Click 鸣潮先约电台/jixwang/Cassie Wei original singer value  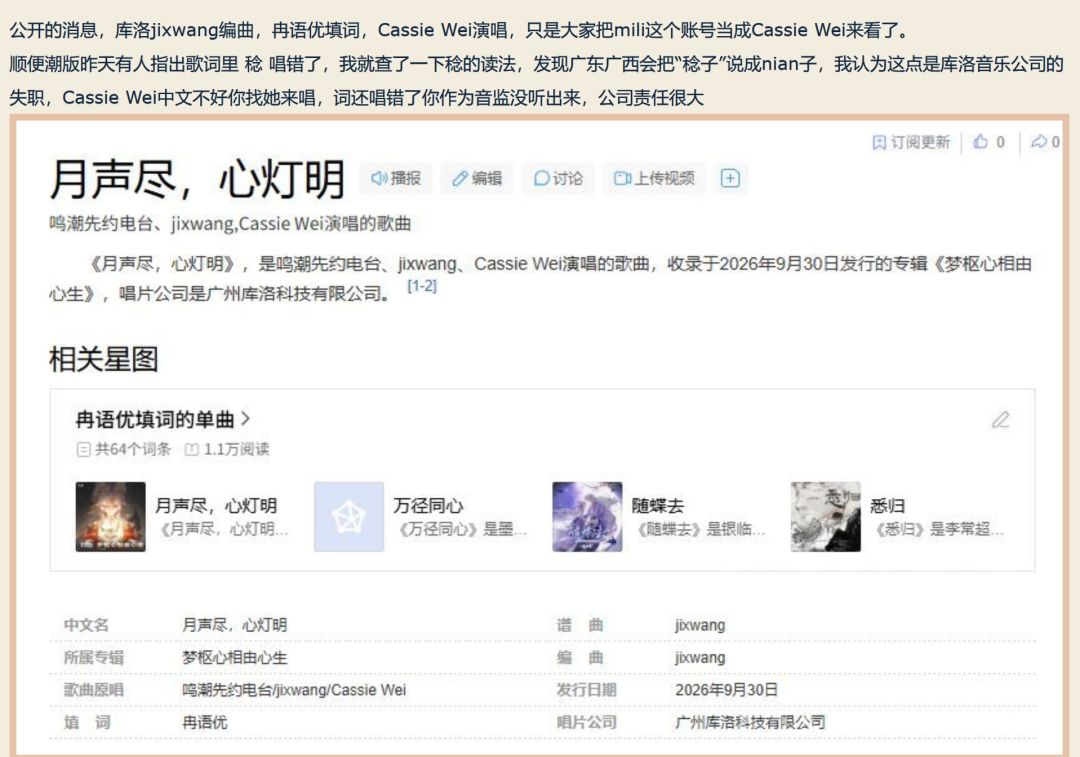pyautogui.click(x=294, y=689)
